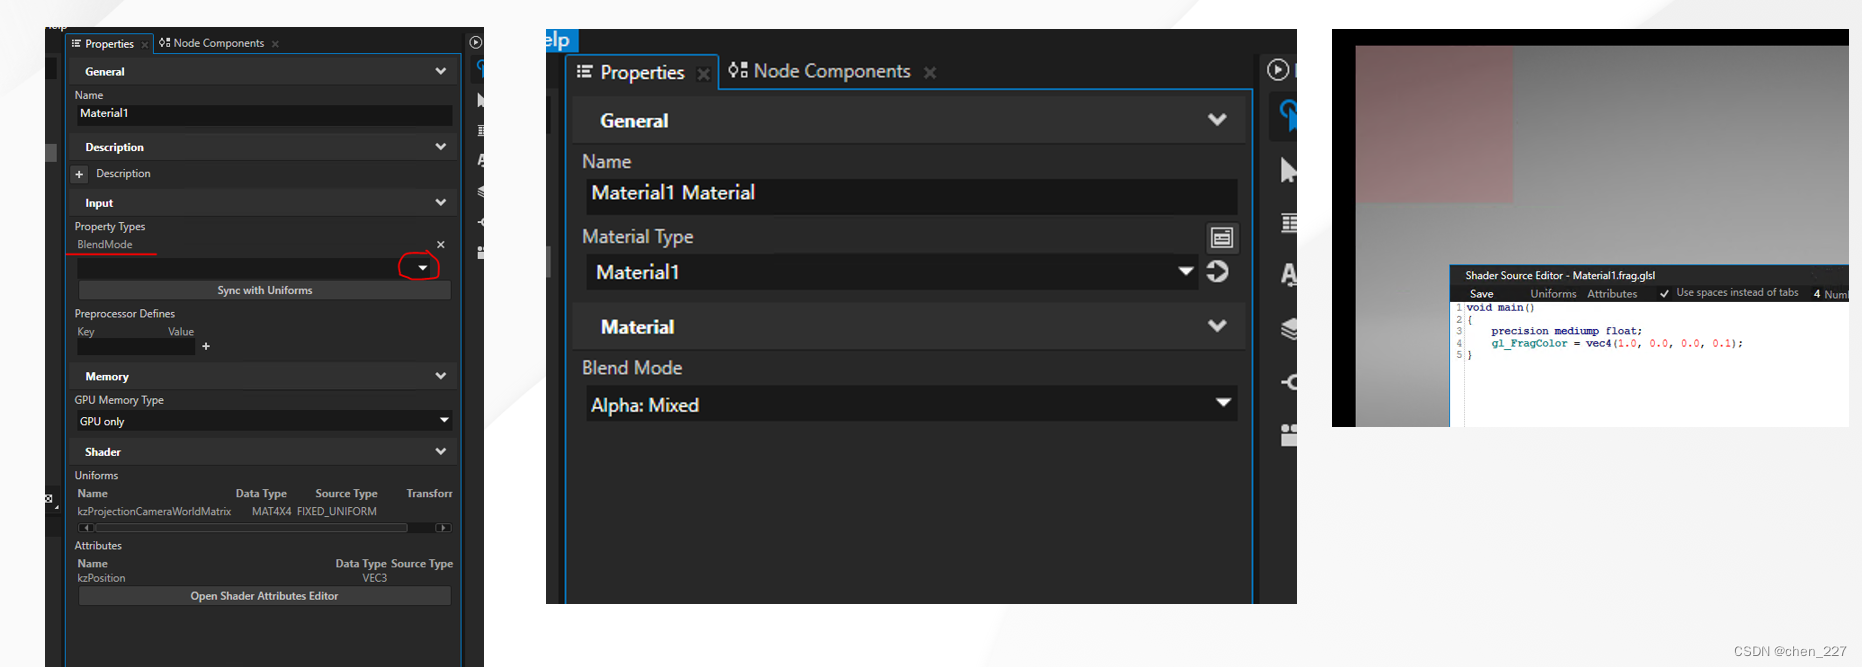Open the GPU only memory type dropdown

click(264, 421)
